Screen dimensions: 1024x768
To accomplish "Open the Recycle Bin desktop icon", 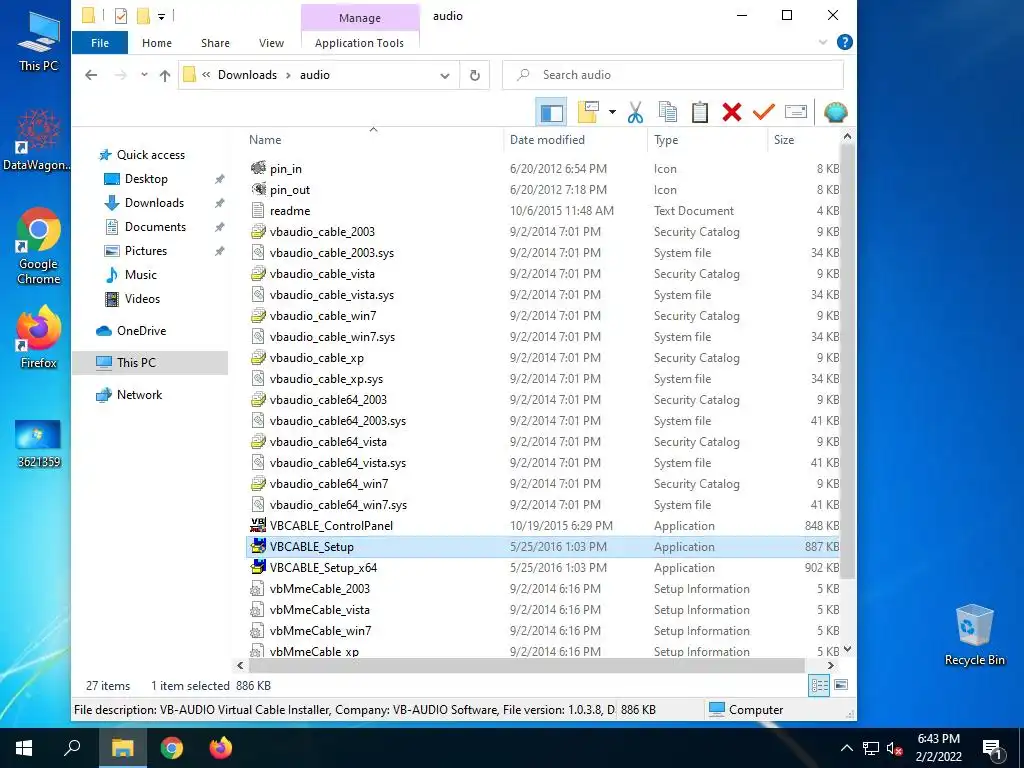I will pyautogui.click(x=974, y=635).
